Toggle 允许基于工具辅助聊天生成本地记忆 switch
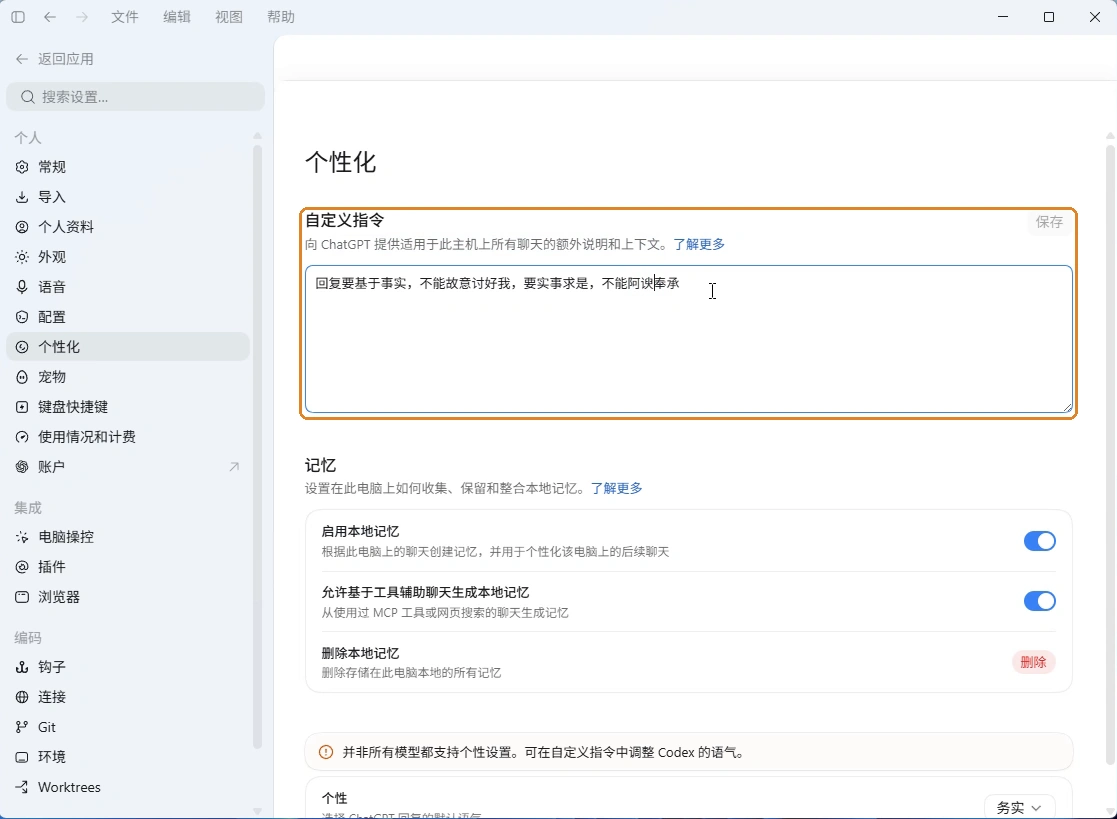Viewport: 1117px width, 819px height. 1039,601
